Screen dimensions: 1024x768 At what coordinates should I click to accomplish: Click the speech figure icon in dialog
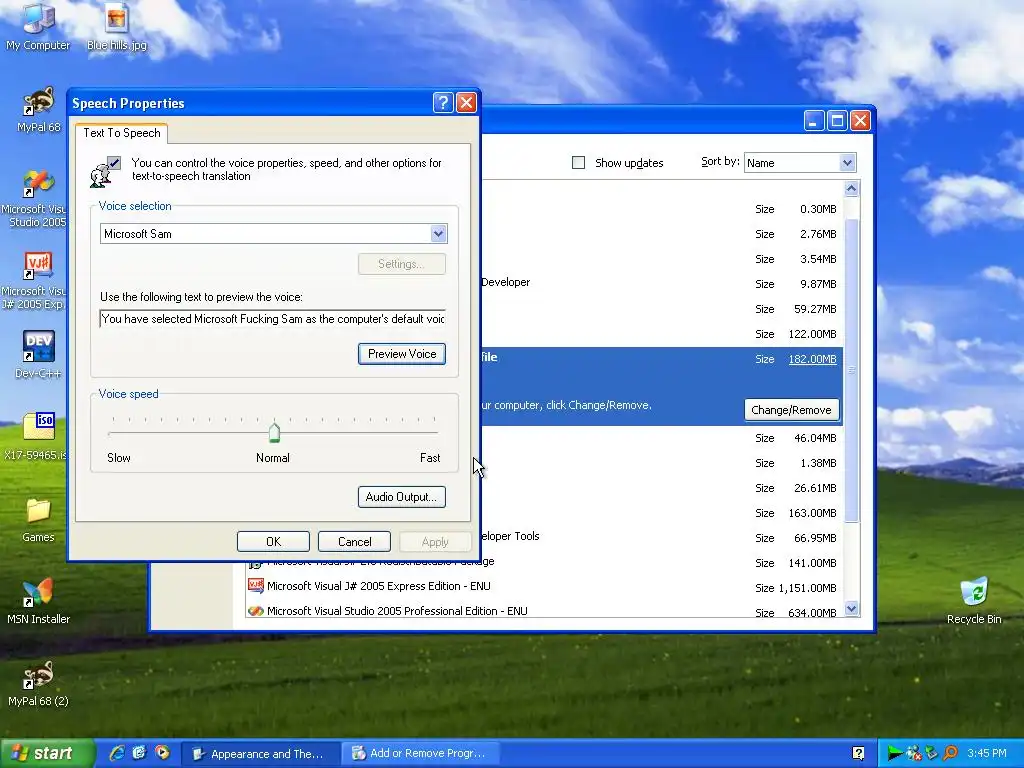(x=104, y=171)
